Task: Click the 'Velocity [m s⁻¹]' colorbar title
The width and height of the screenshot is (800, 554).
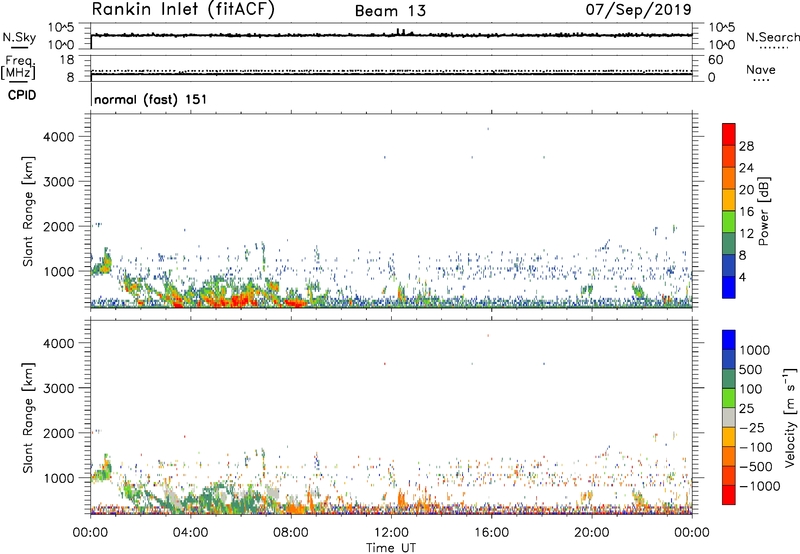Action: pyautogui.click(x=790, y=417)
